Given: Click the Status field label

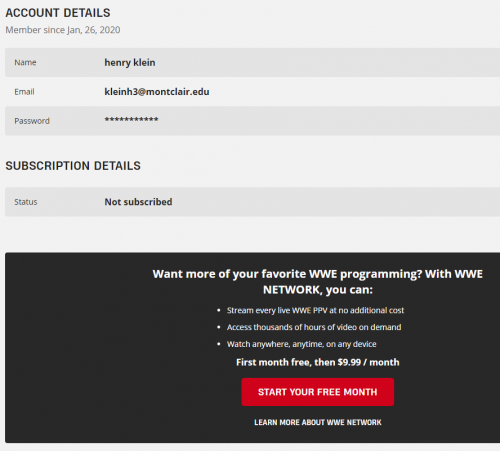Looking at the screenshot, I should 26,202.
